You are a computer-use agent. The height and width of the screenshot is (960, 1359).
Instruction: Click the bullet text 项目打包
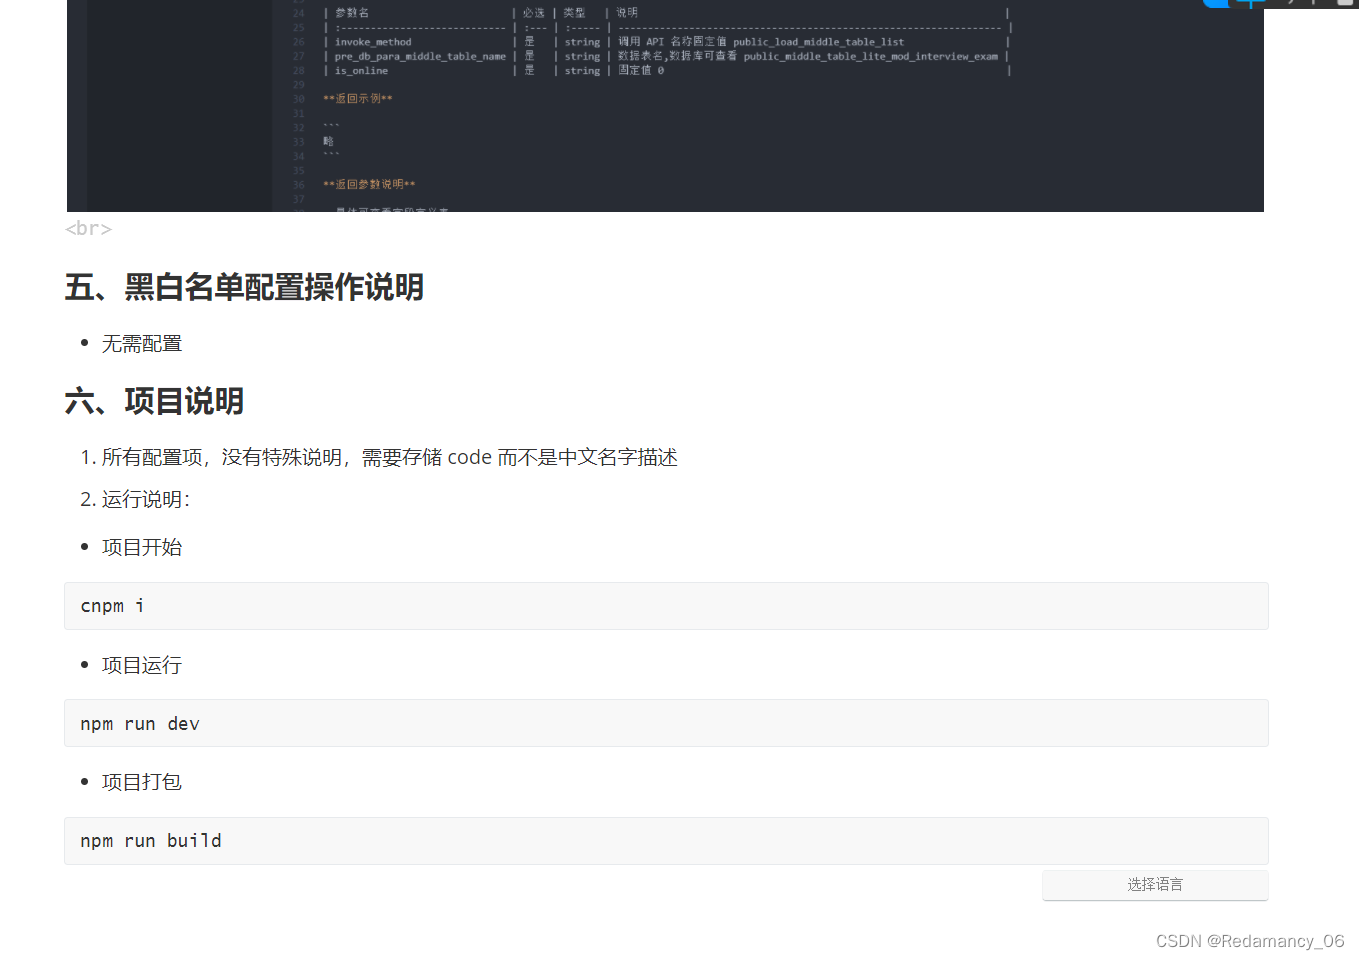[x=142, y=782]
